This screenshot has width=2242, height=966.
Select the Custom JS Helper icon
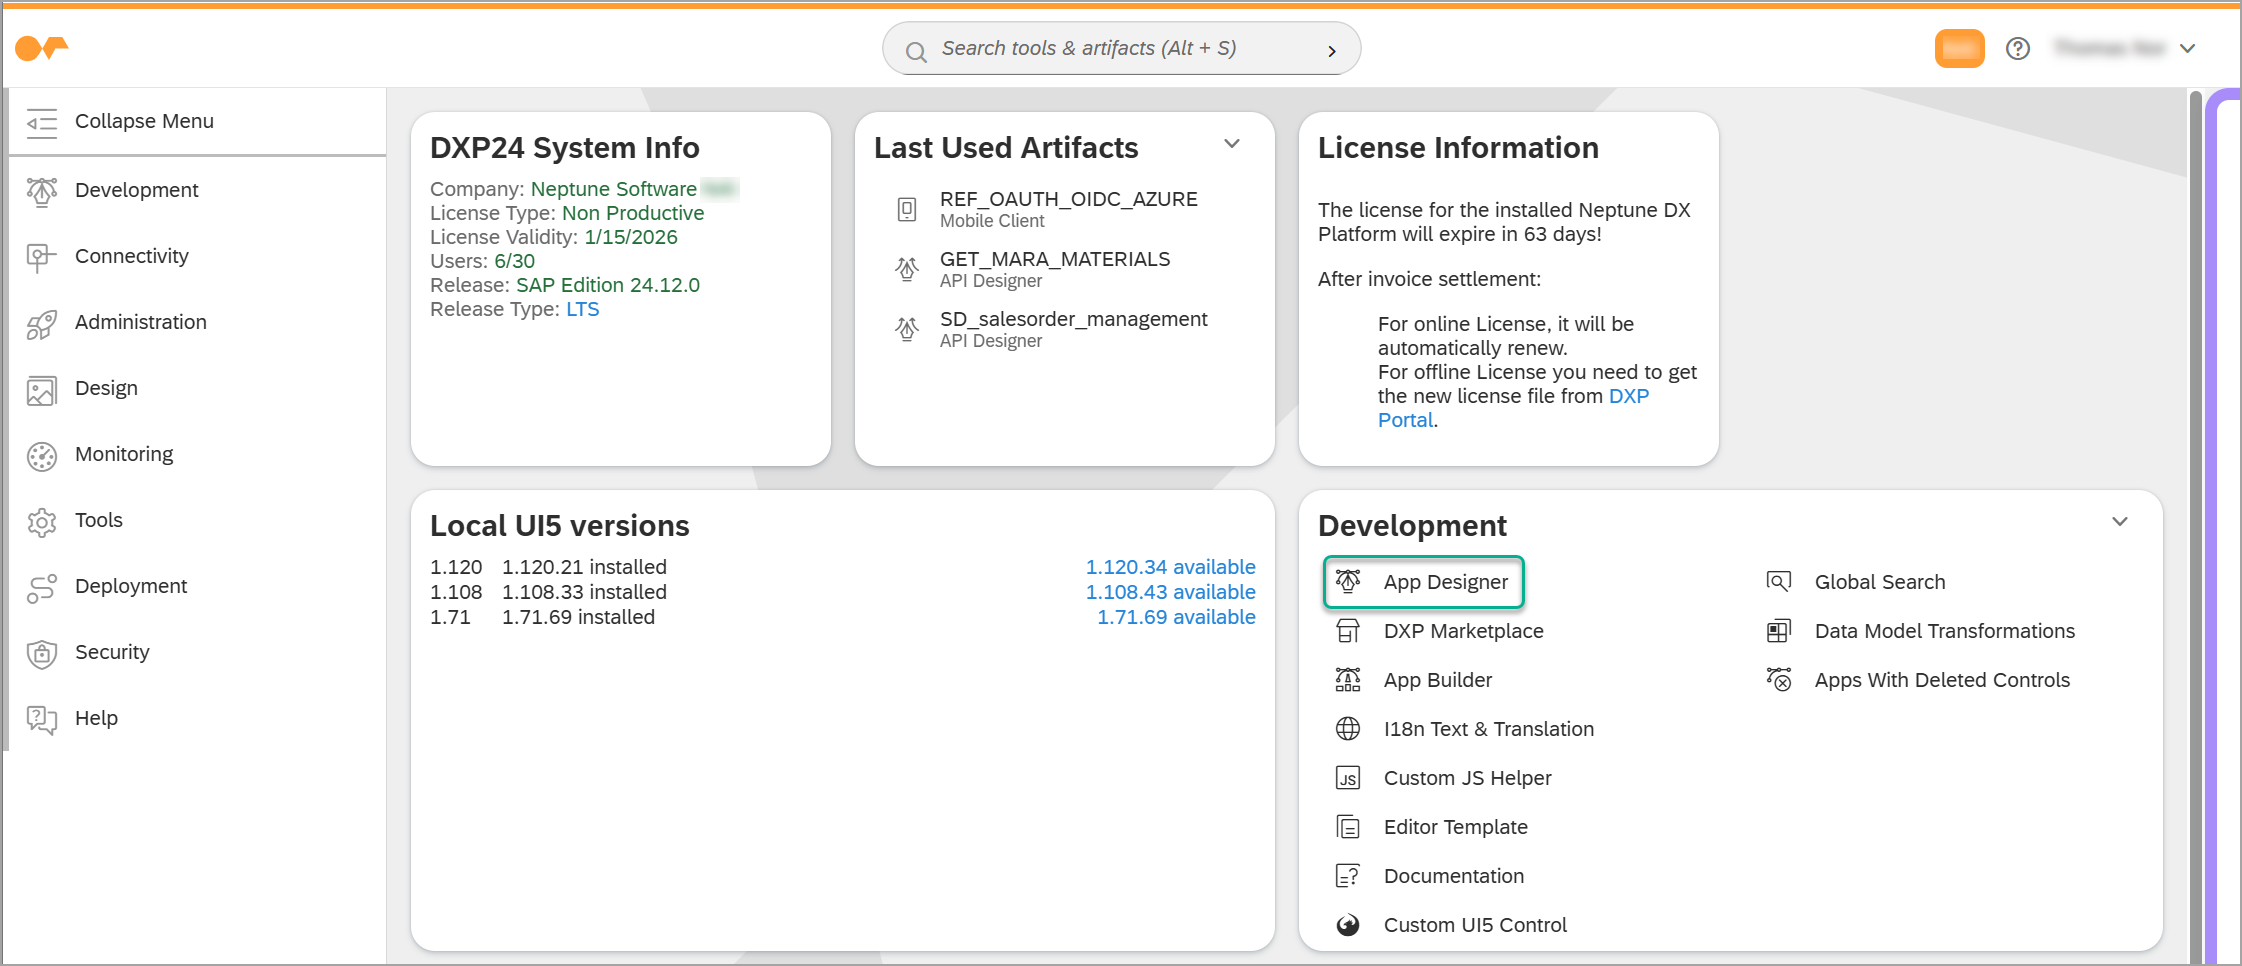pyautogui.click(x=1347, y=777)
